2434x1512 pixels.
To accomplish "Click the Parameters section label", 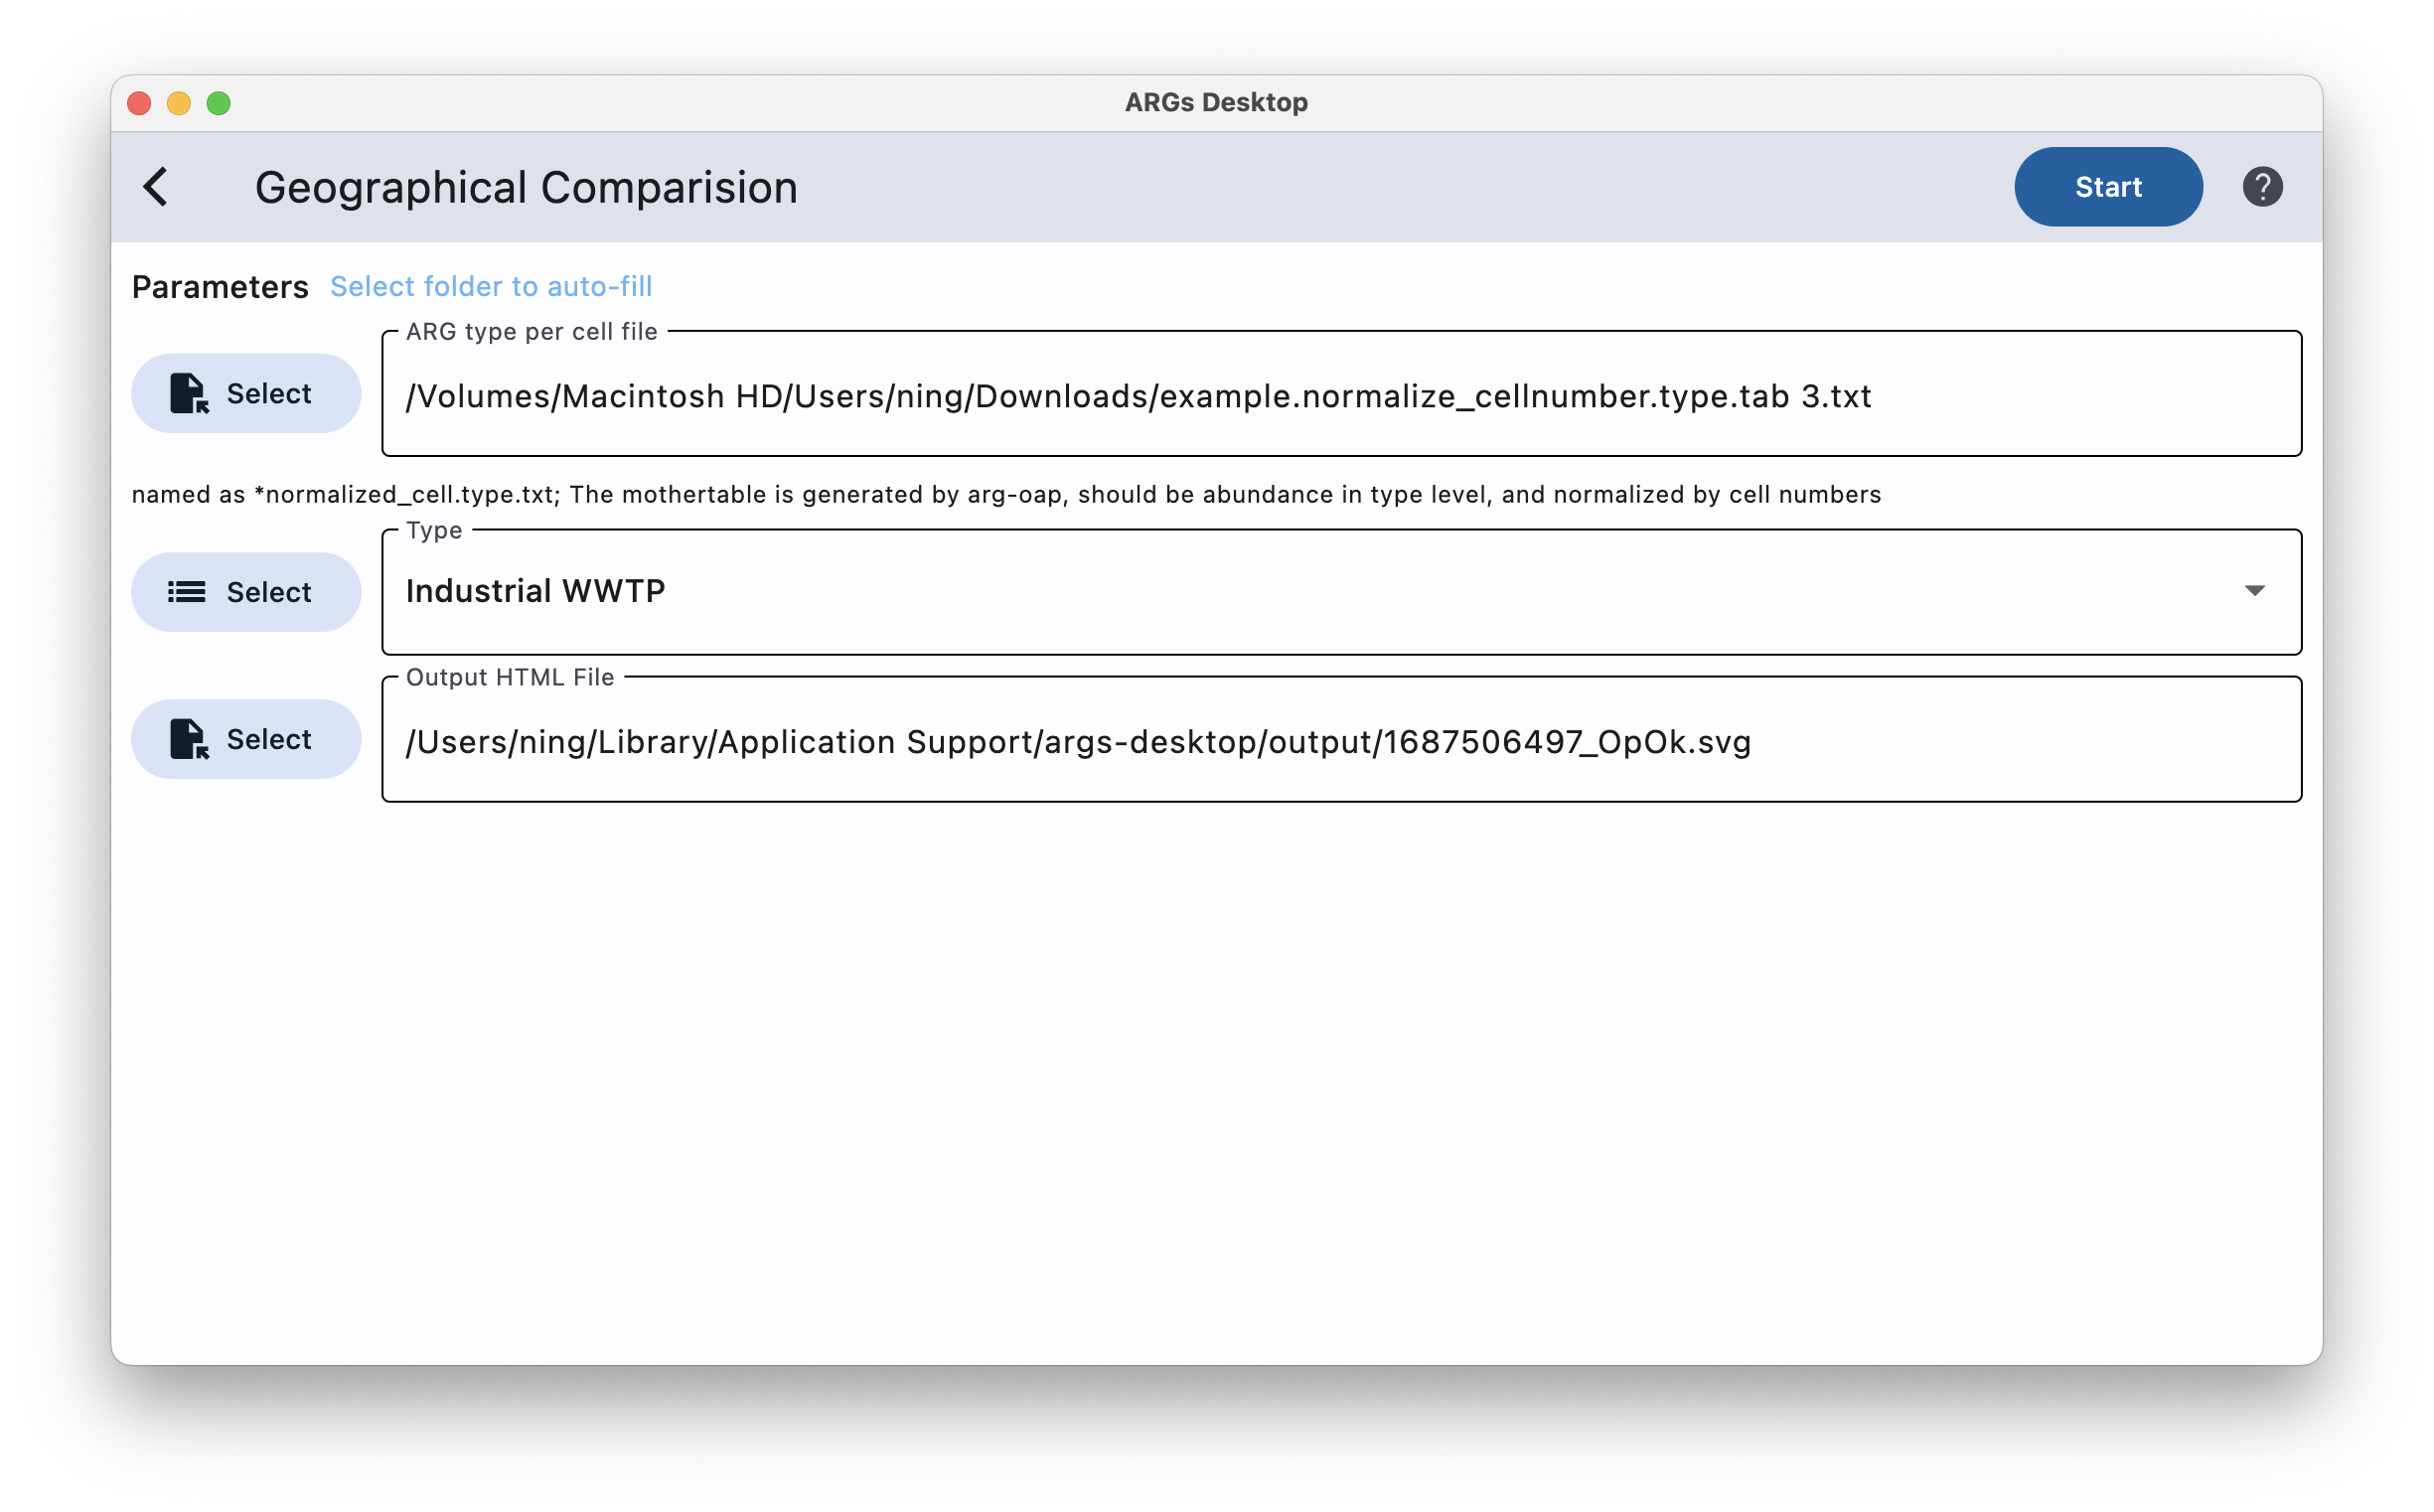I will [x=220, y=287].
